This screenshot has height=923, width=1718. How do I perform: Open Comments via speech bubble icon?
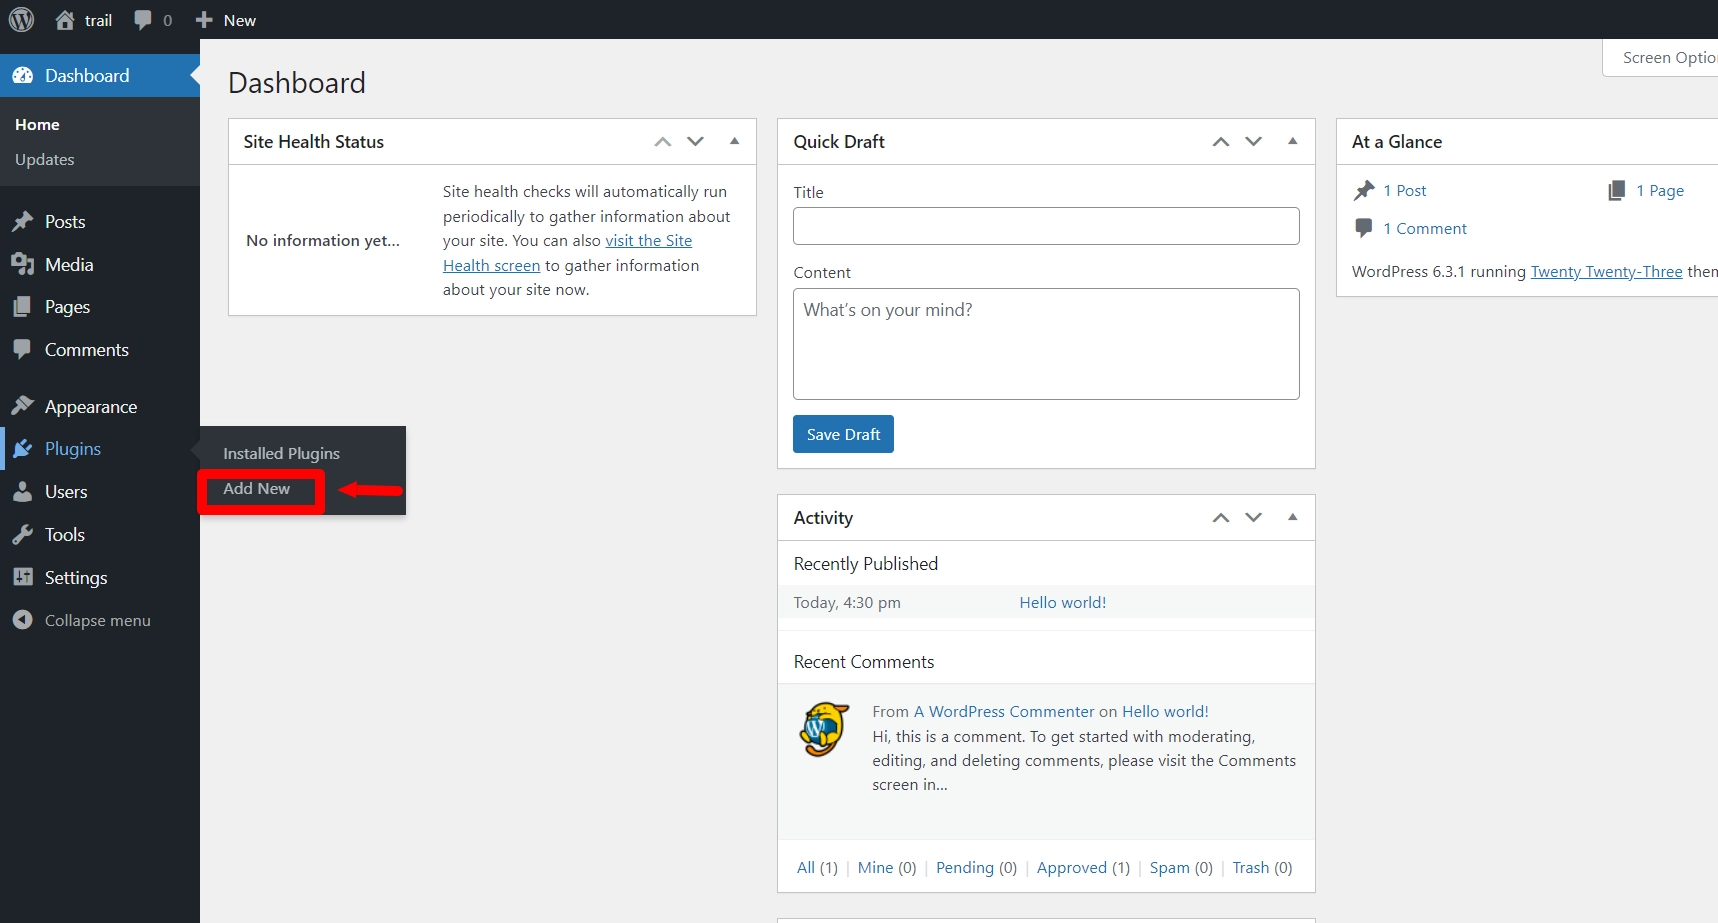coord(24,349)
